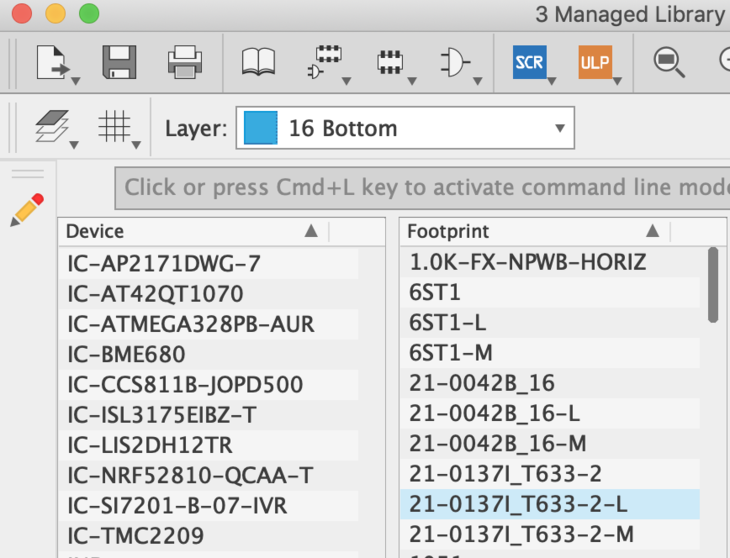The height and width of the screenshot is (558, 730).
Task: Expand the Symbol icon dropdown arrow
Action: [x=478, y=81]
